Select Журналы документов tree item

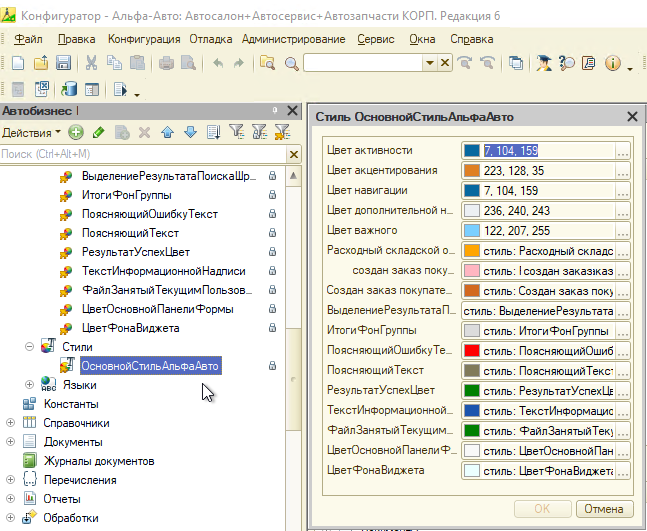[x=99, y=461]
